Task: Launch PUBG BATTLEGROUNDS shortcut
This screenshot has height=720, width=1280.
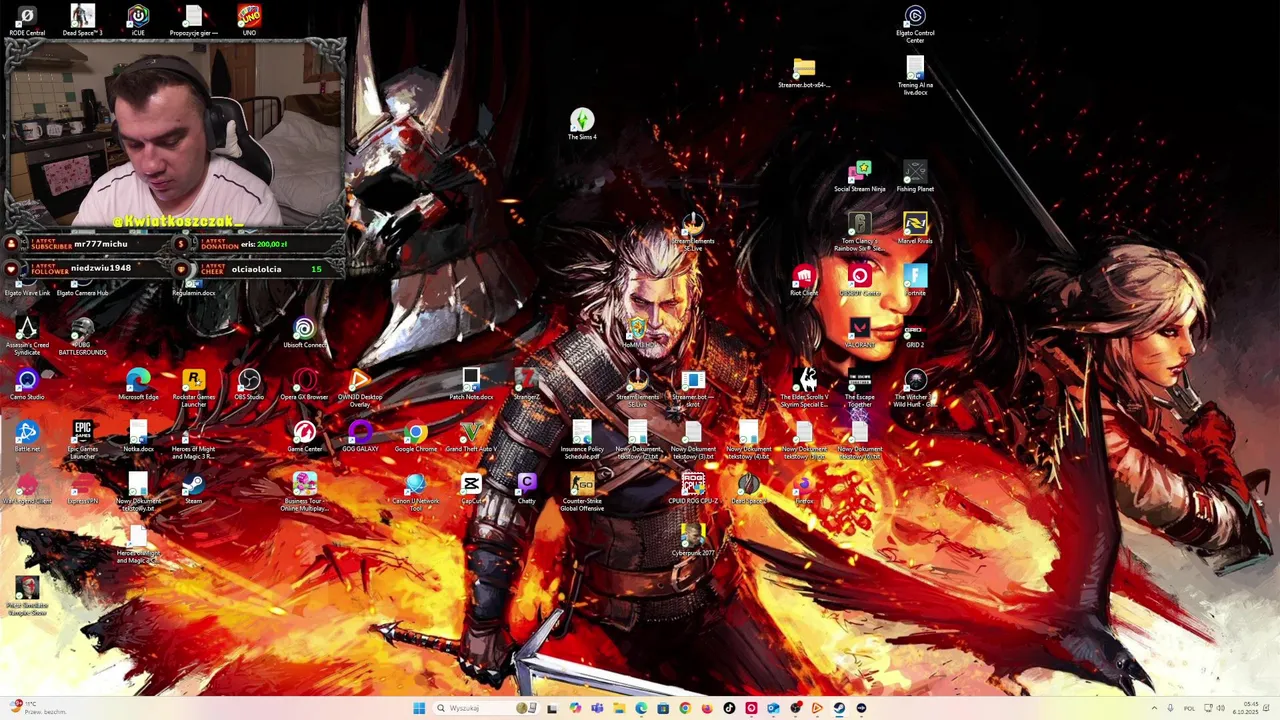Action: [82, 336]
